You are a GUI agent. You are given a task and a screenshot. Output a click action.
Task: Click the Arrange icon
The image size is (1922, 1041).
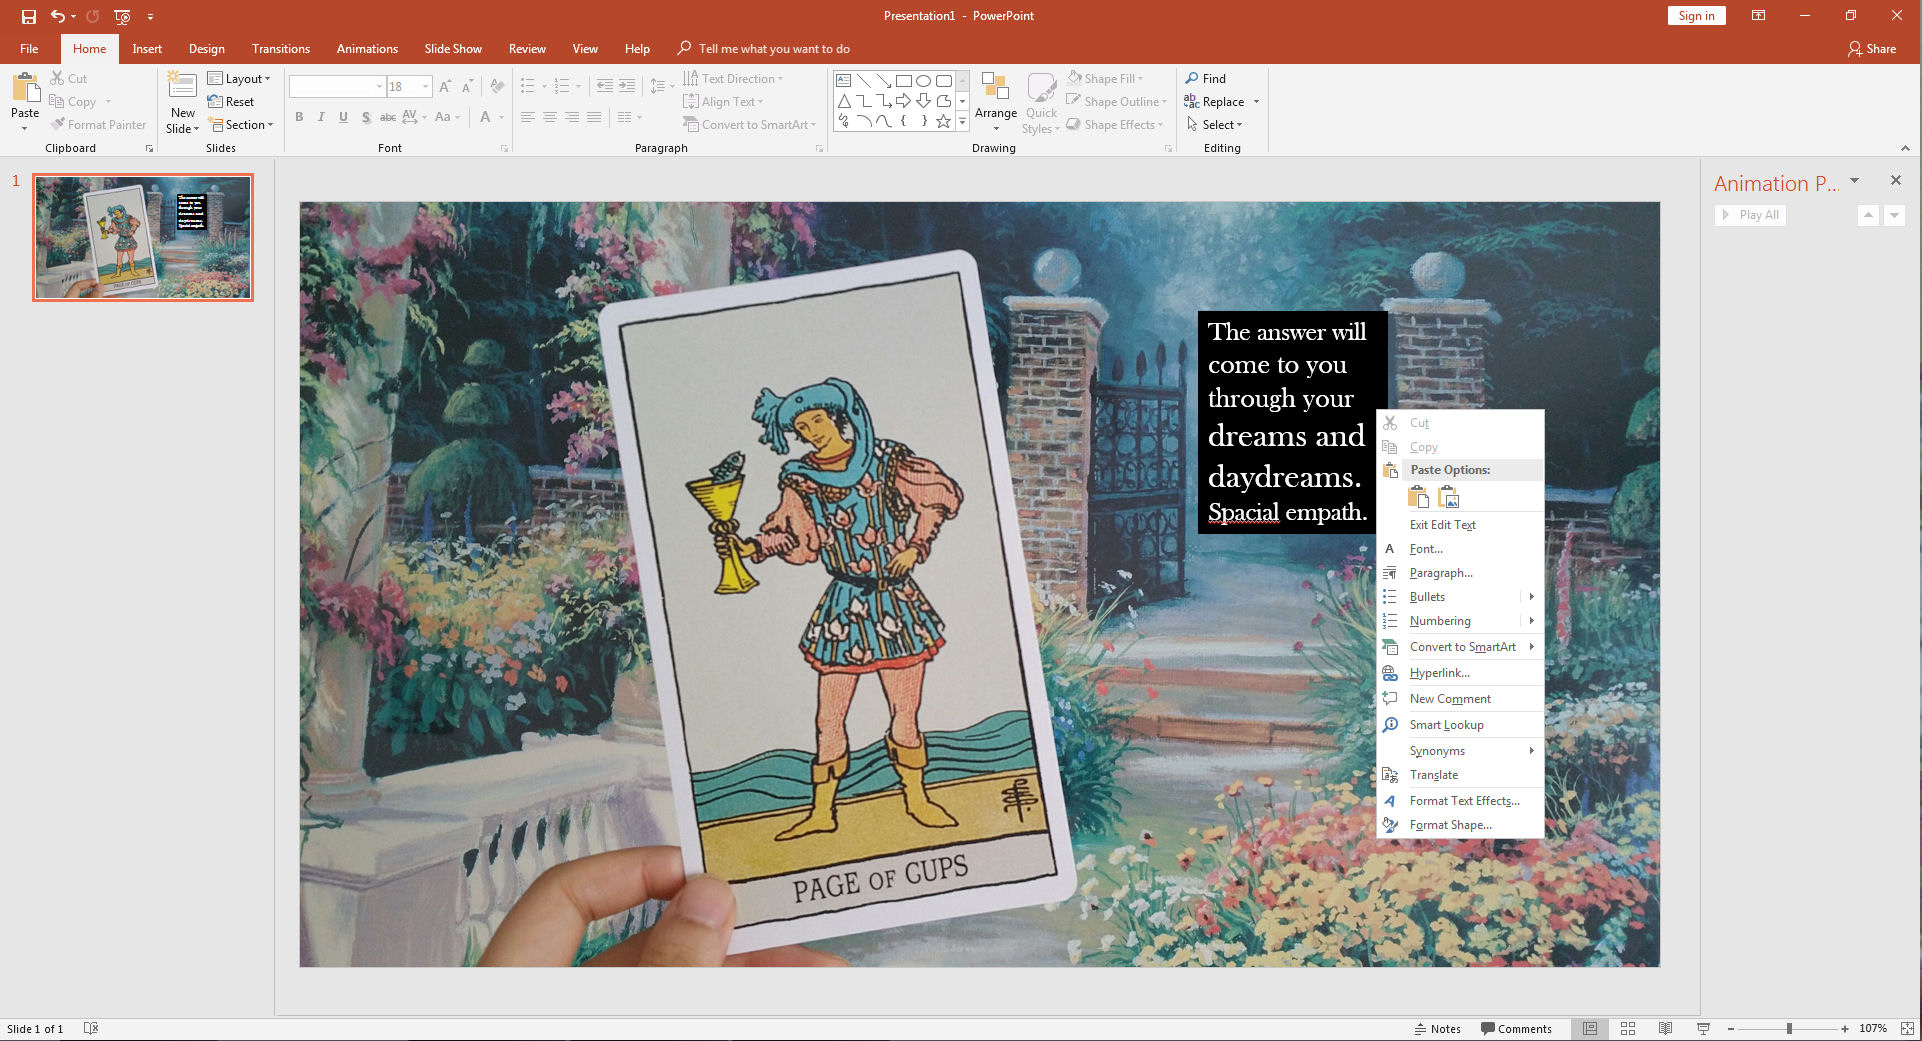tap(995, 90)
